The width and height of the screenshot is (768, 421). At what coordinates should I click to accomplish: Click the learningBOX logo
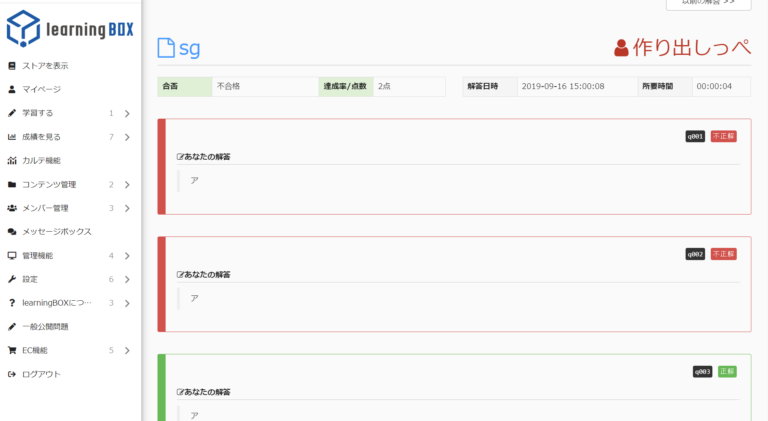pyautogui.click(x=70, y=28)
